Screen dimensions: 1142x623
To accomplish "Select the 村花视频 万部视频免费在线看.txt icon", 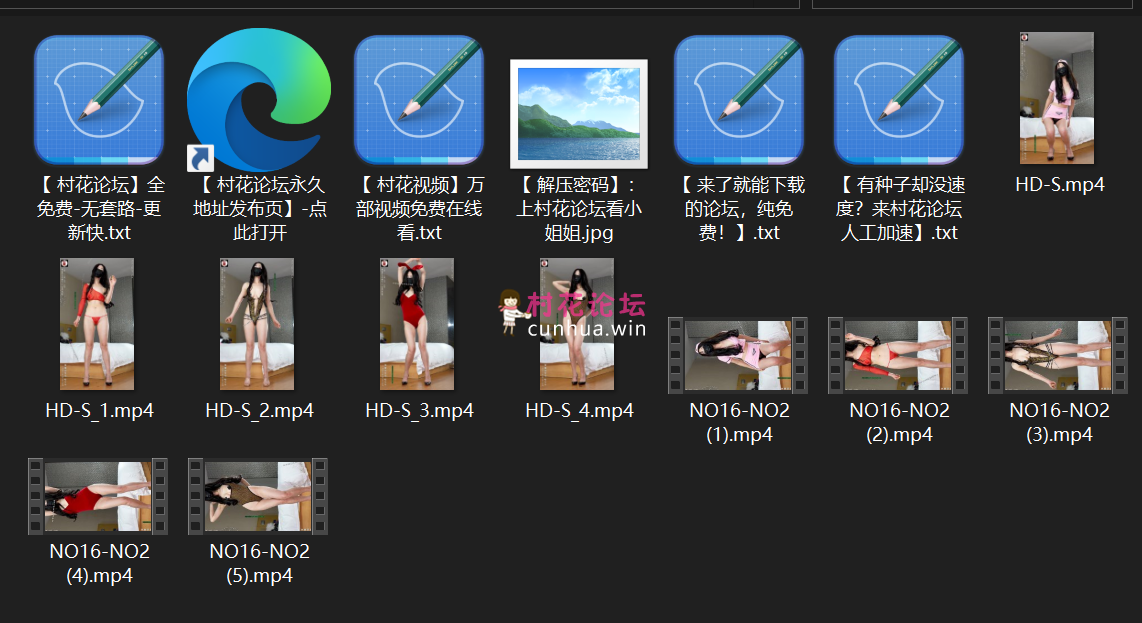I will [x=419, y=100].
